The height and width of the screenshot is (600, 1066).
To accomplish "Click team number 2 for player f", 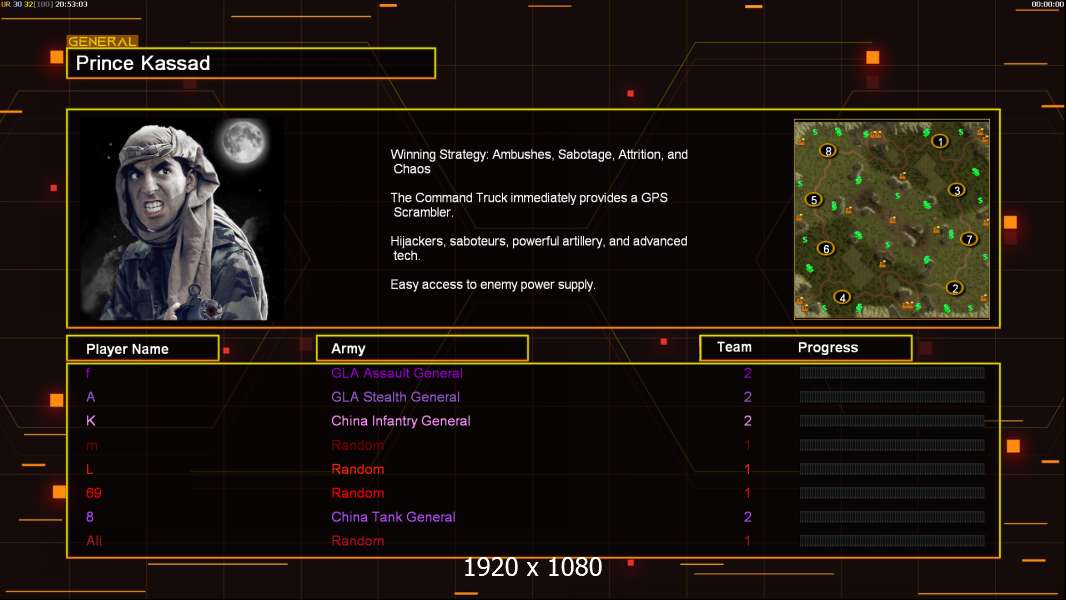I will tap(748, 373).
